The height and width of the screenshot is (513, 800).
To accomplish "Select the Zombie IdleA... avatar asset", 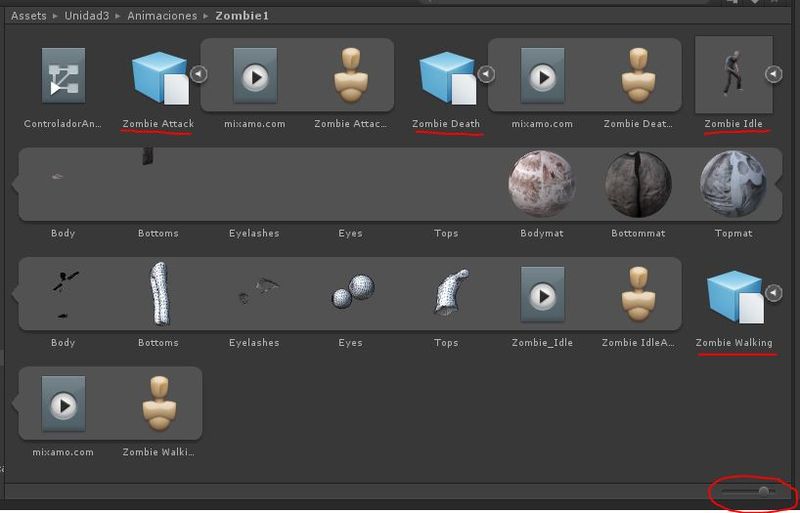I will click(x=638, y=295).
